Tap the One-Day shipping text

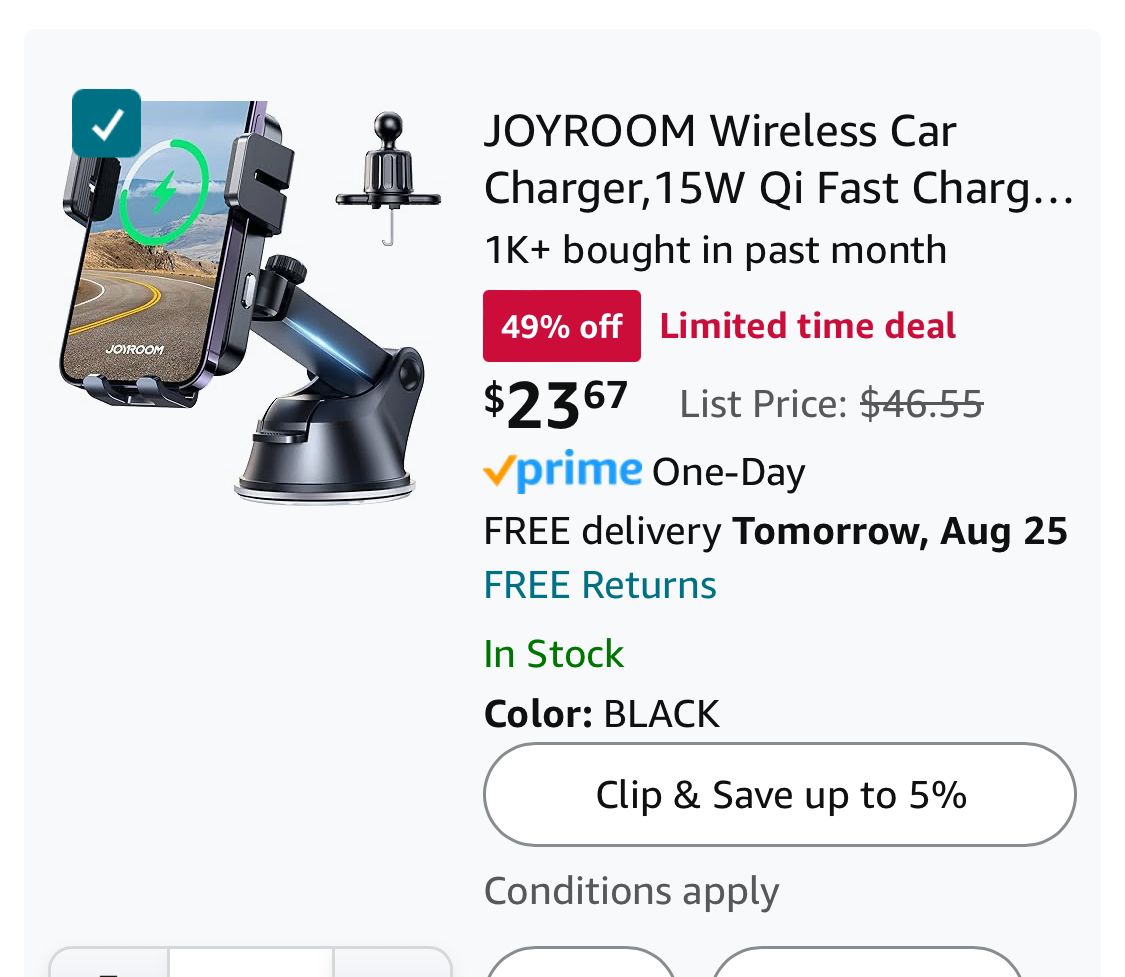728,472
